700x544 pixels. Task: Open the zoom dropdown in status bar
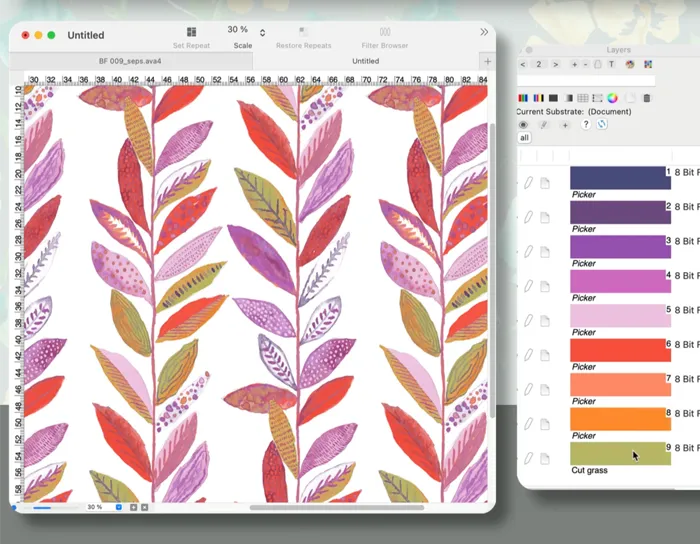pos(119,507)
